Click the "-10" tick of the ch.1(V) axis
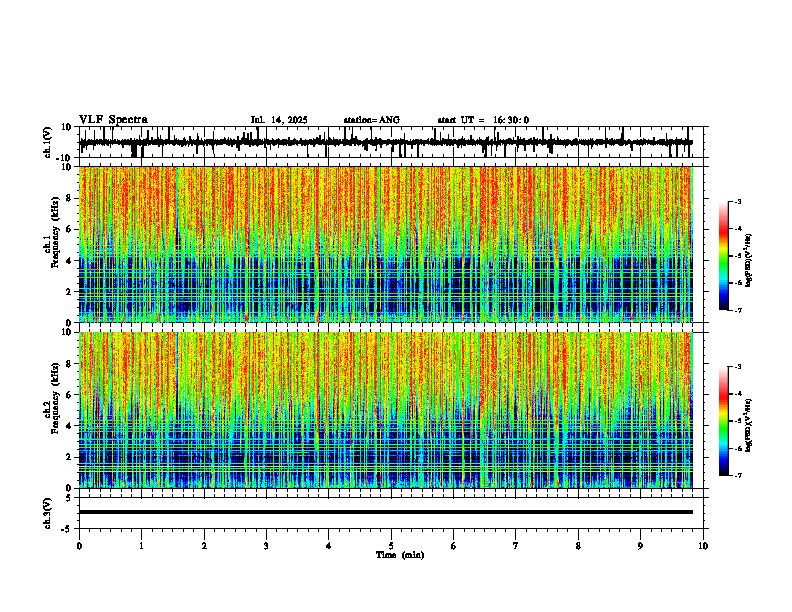Image resolution: width=792 pixels, height=612 pixels. click(x=64, y=158)
